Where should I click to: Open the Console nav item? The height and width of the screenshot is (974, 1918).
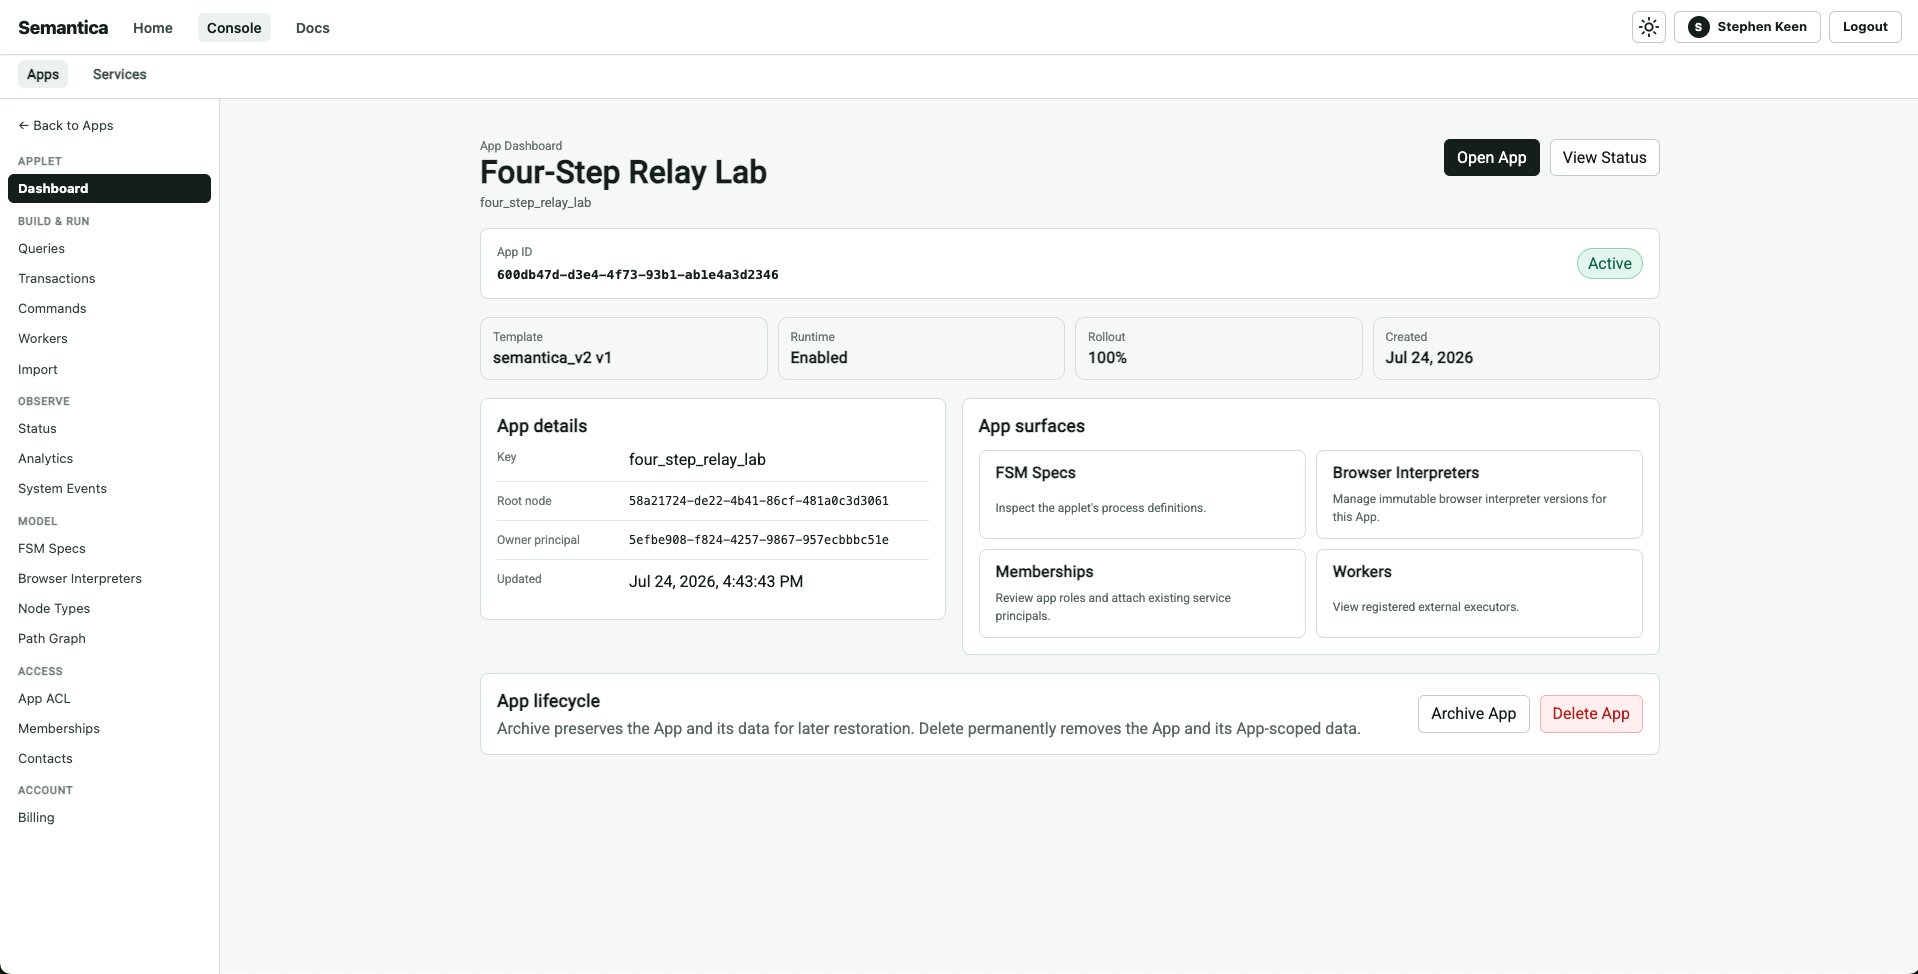click(234, 28)
